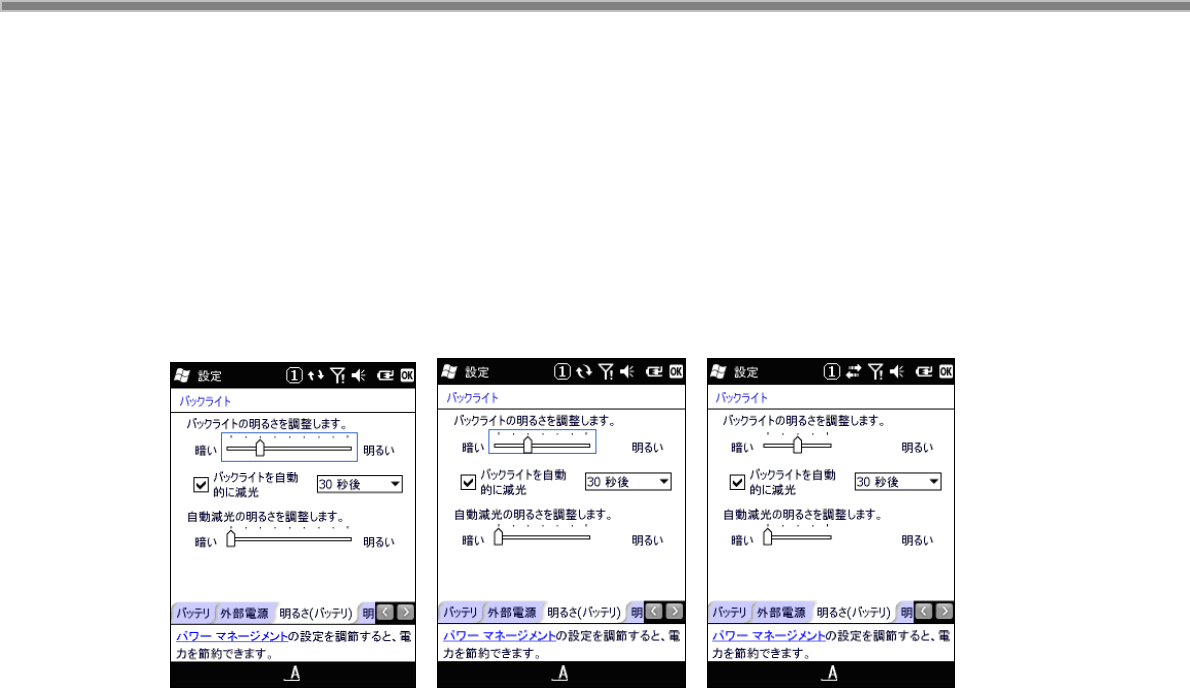Click tab strip left arrow in right screenshot
This screenshot has height=688, width=1190.
(924, 611)
